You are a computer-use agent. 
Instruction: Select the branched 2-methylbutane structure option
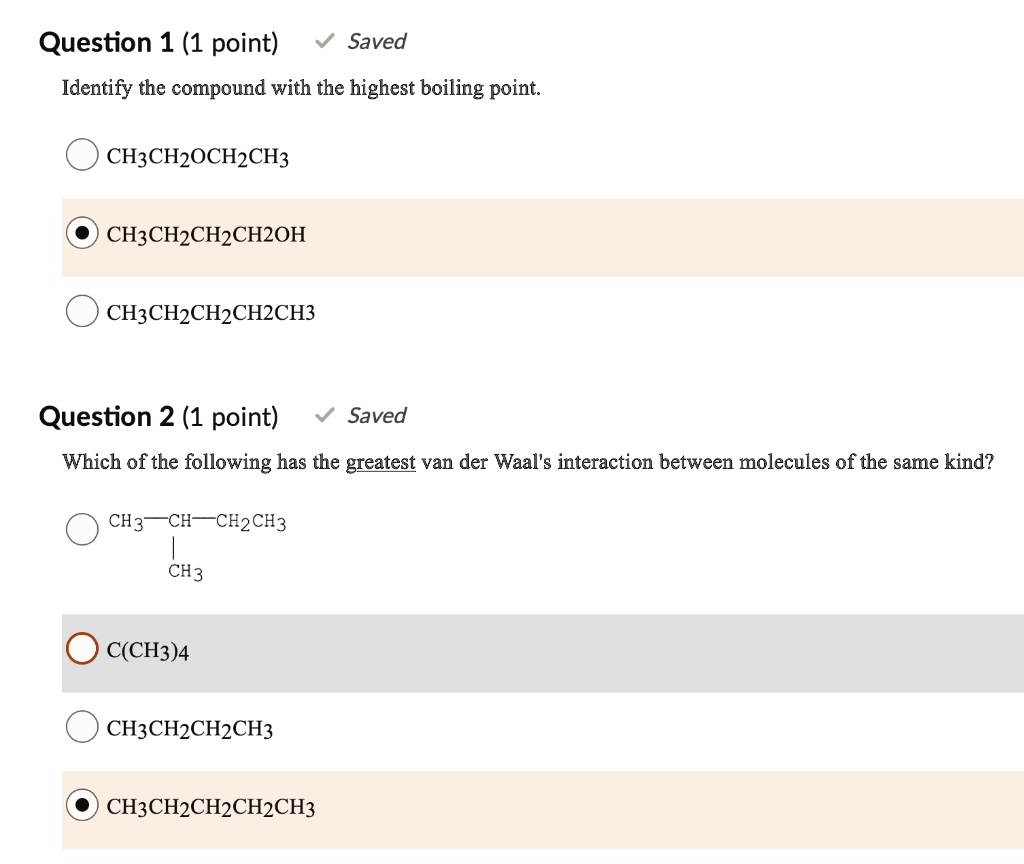(x=81, y=529)
